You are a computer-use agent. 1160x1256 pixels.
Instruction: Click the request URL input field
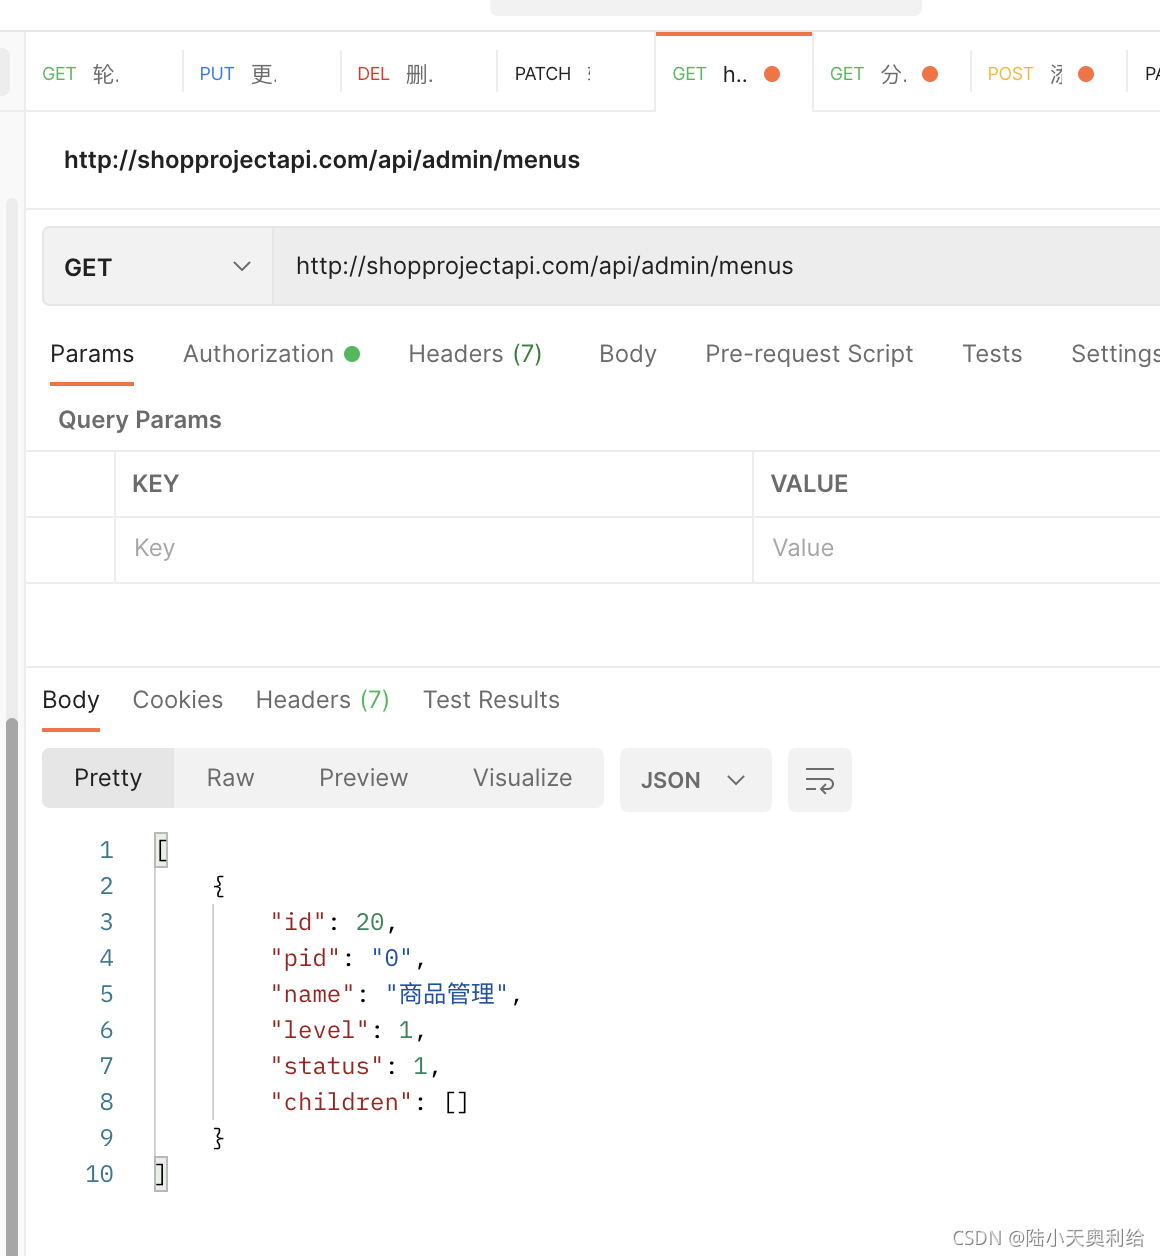tap(716, 266)
